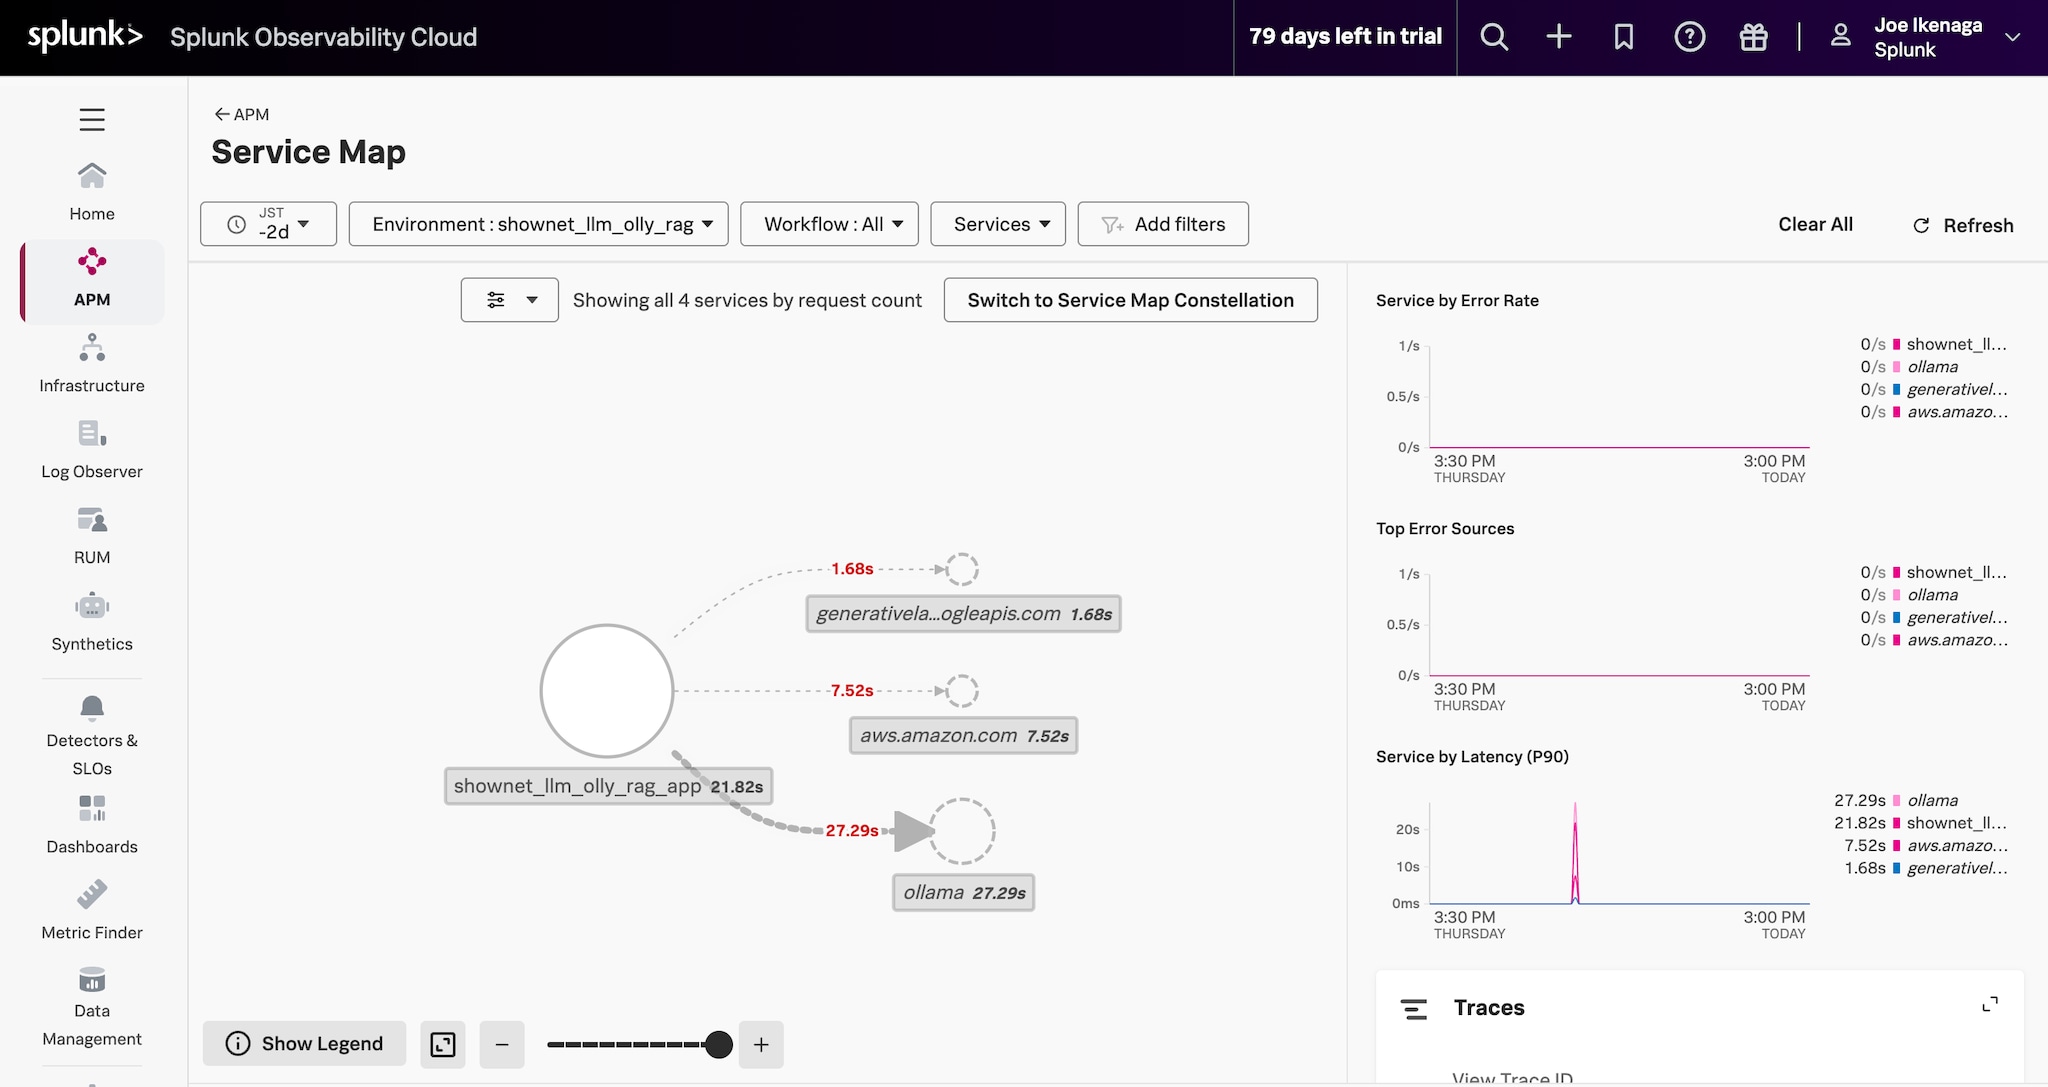Open the map display options dropdown
Viewport: 2048px width, 1087px height.
510,300
